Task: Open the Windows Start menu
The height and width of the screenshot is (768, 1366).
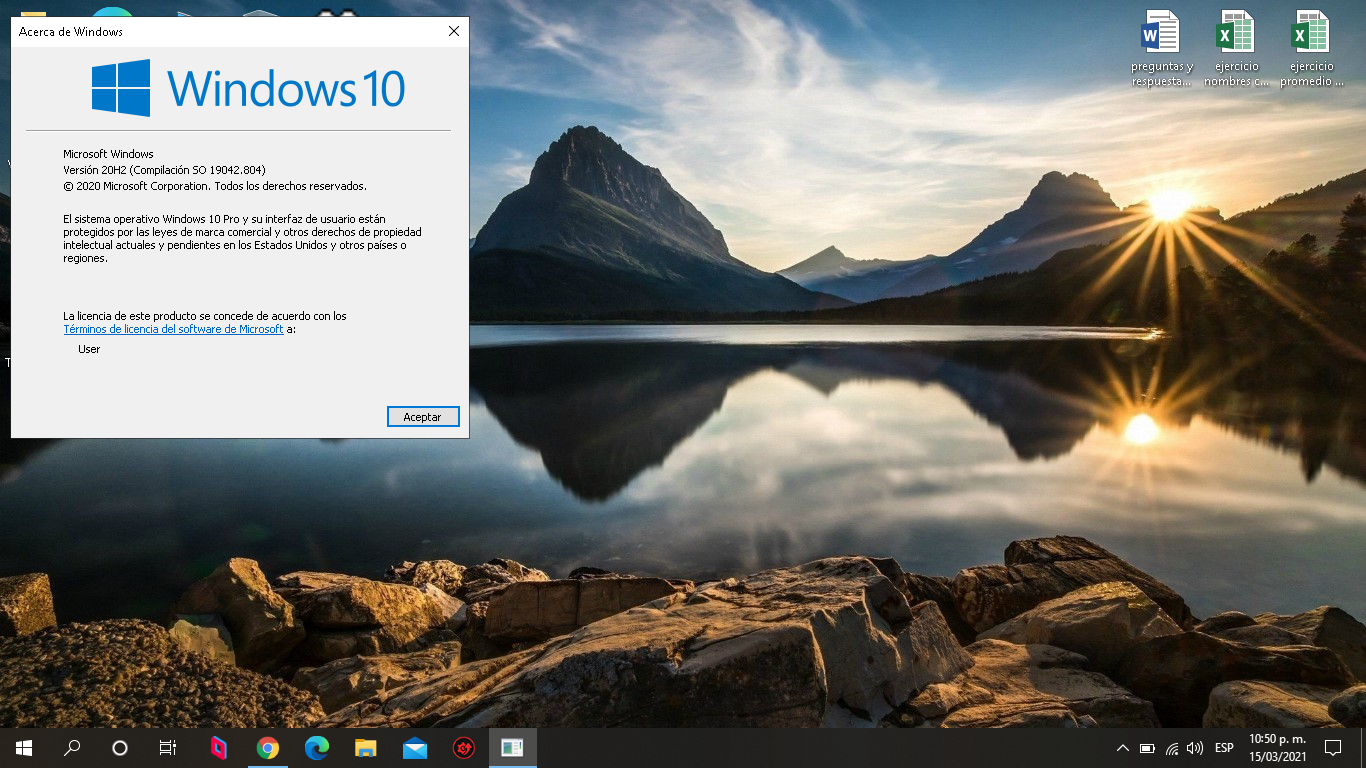Action: [x=24, y=748]
